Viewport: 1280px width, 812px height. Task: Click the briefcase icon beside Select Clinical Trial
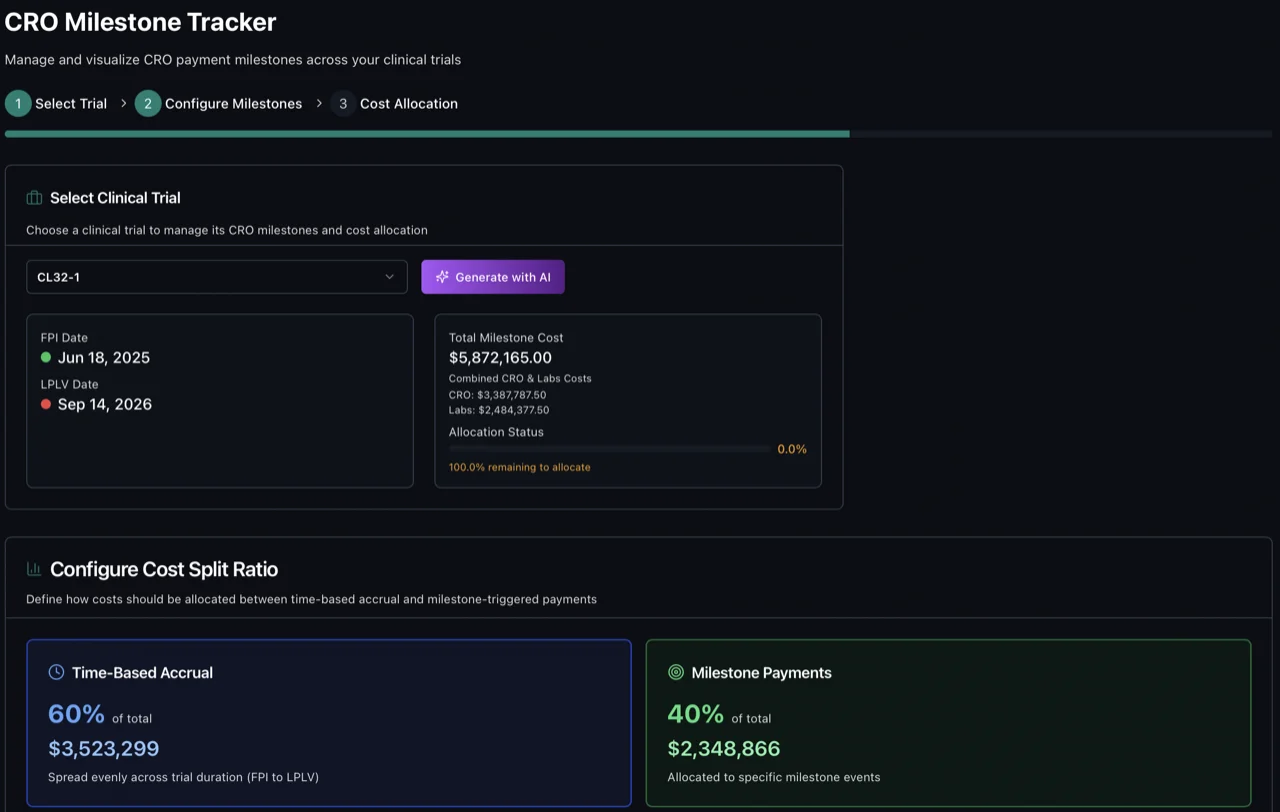pos(34,197)
